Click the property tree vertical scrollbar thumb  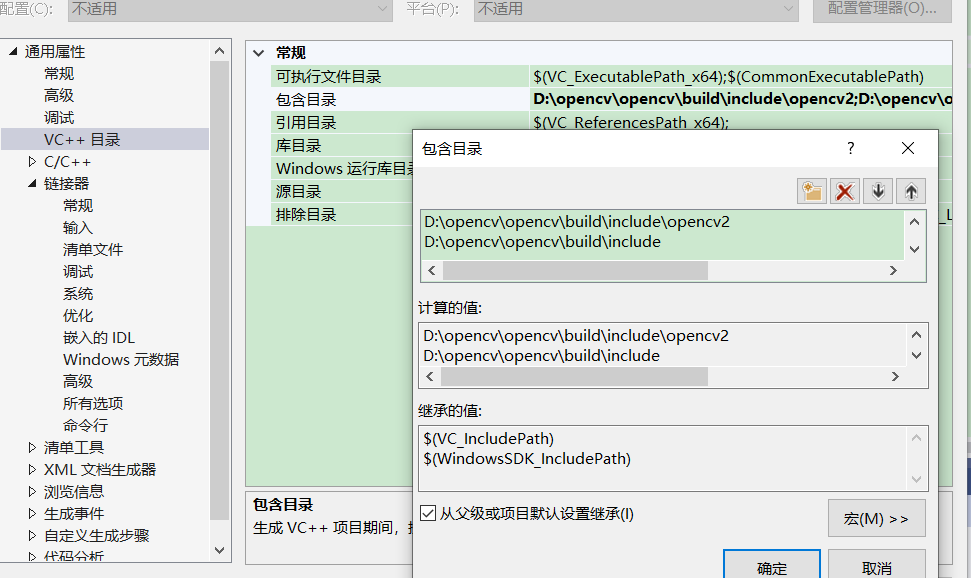pos(219,290)
